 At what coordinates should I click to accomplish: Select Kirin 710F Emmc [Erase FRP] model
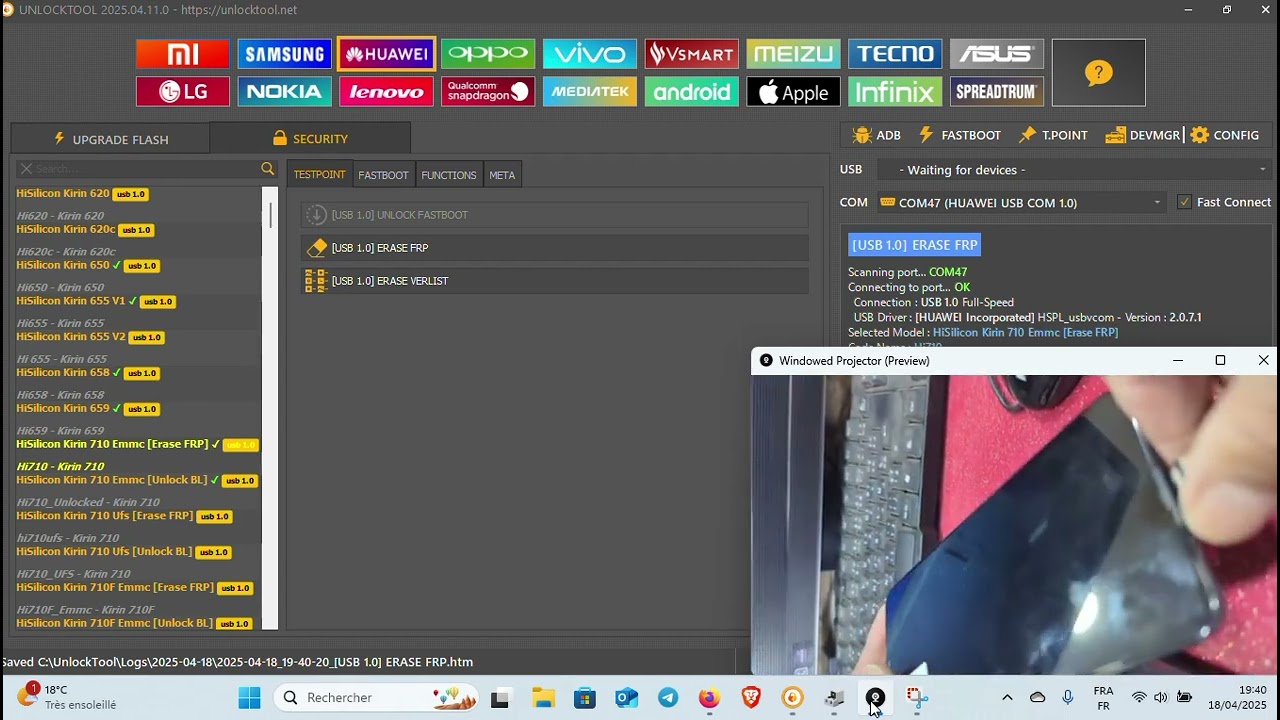133,588
